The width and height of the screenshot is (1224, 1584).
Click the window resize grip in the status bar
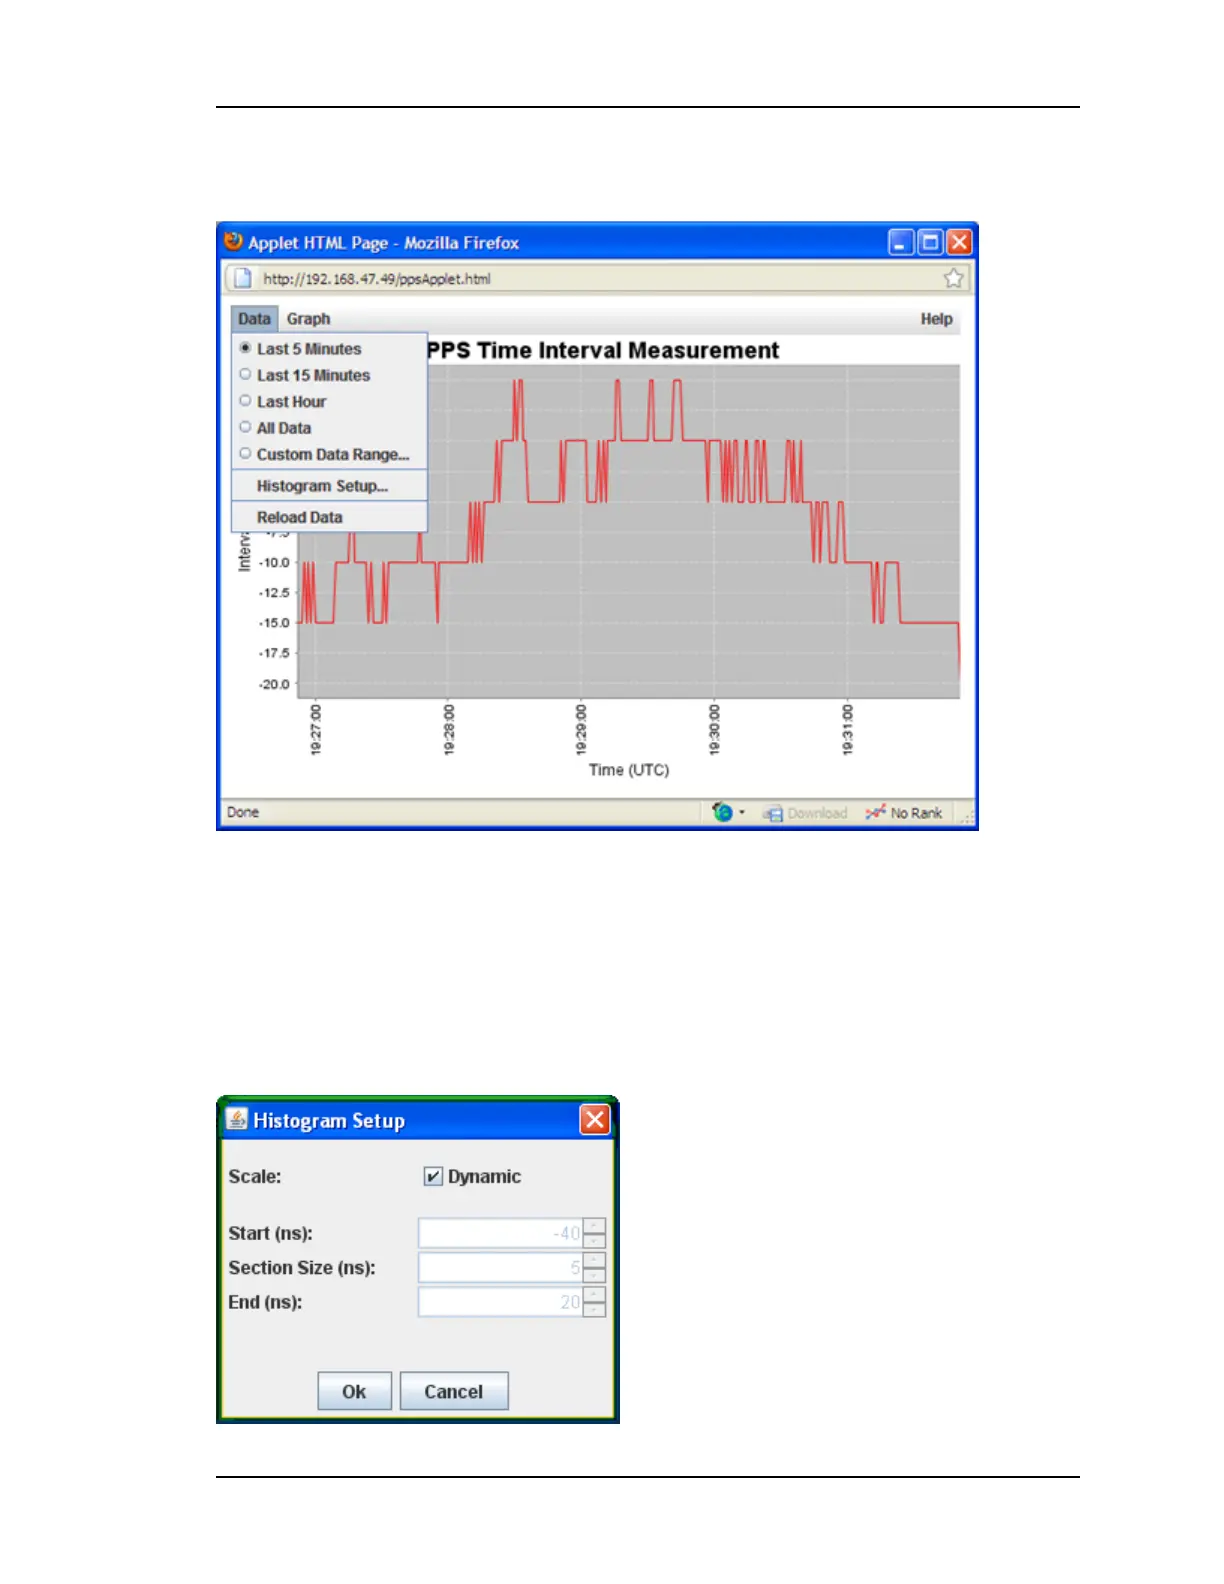(967, 818)
